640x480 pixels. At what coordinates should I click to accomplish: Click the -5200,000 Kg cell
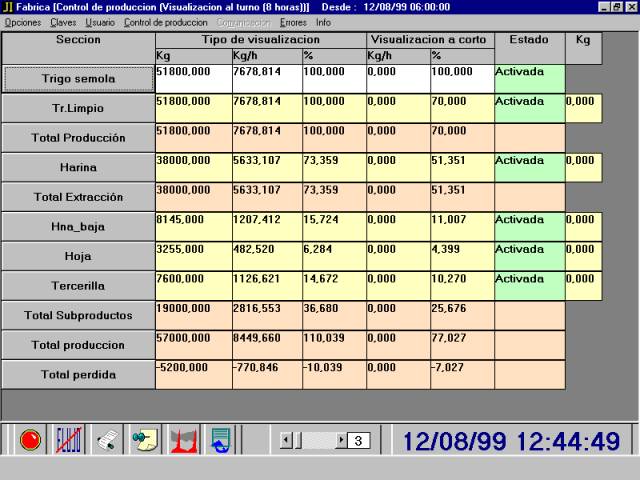(x=194, y=375)
